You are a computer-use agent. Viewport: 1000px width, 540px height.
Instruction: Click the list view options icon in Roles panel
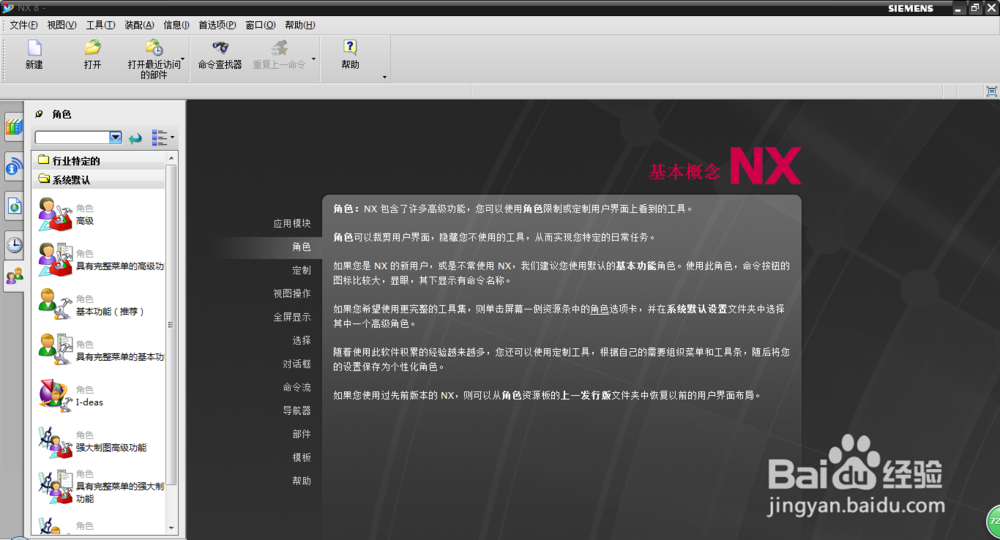click(159, 138)
